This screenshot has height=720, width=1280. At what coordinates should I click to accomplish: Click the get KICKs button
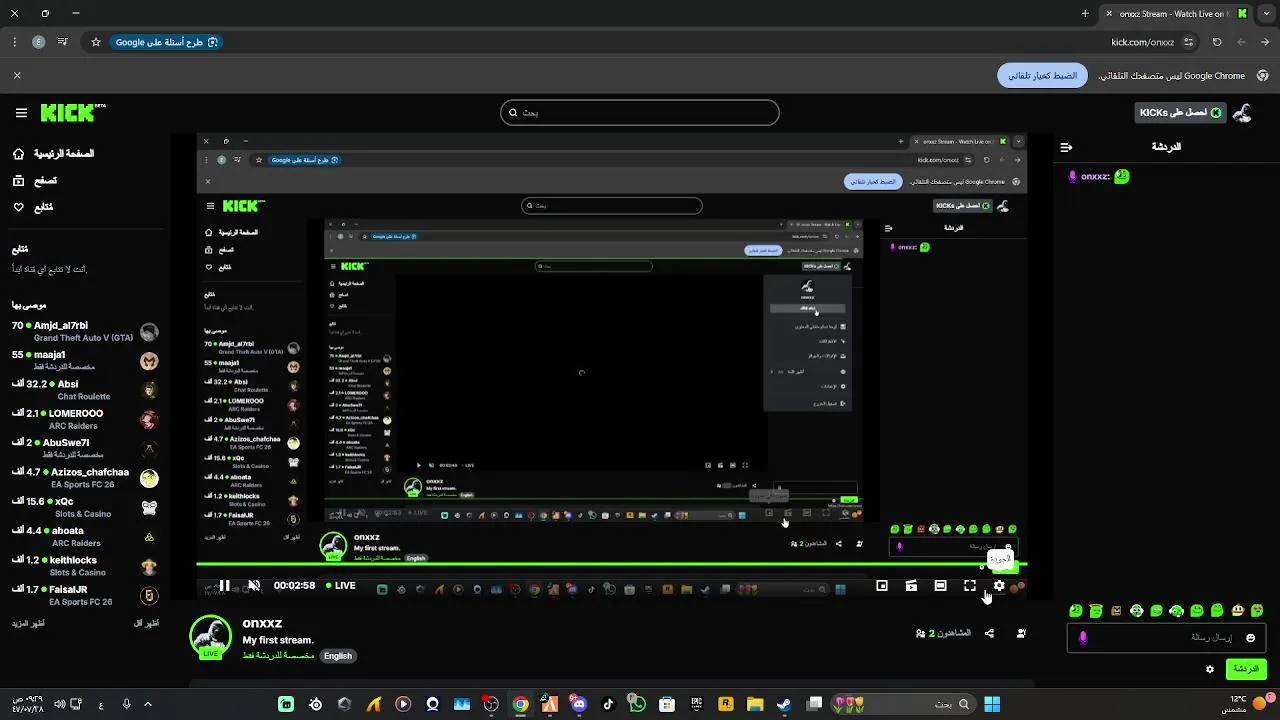1180,113
